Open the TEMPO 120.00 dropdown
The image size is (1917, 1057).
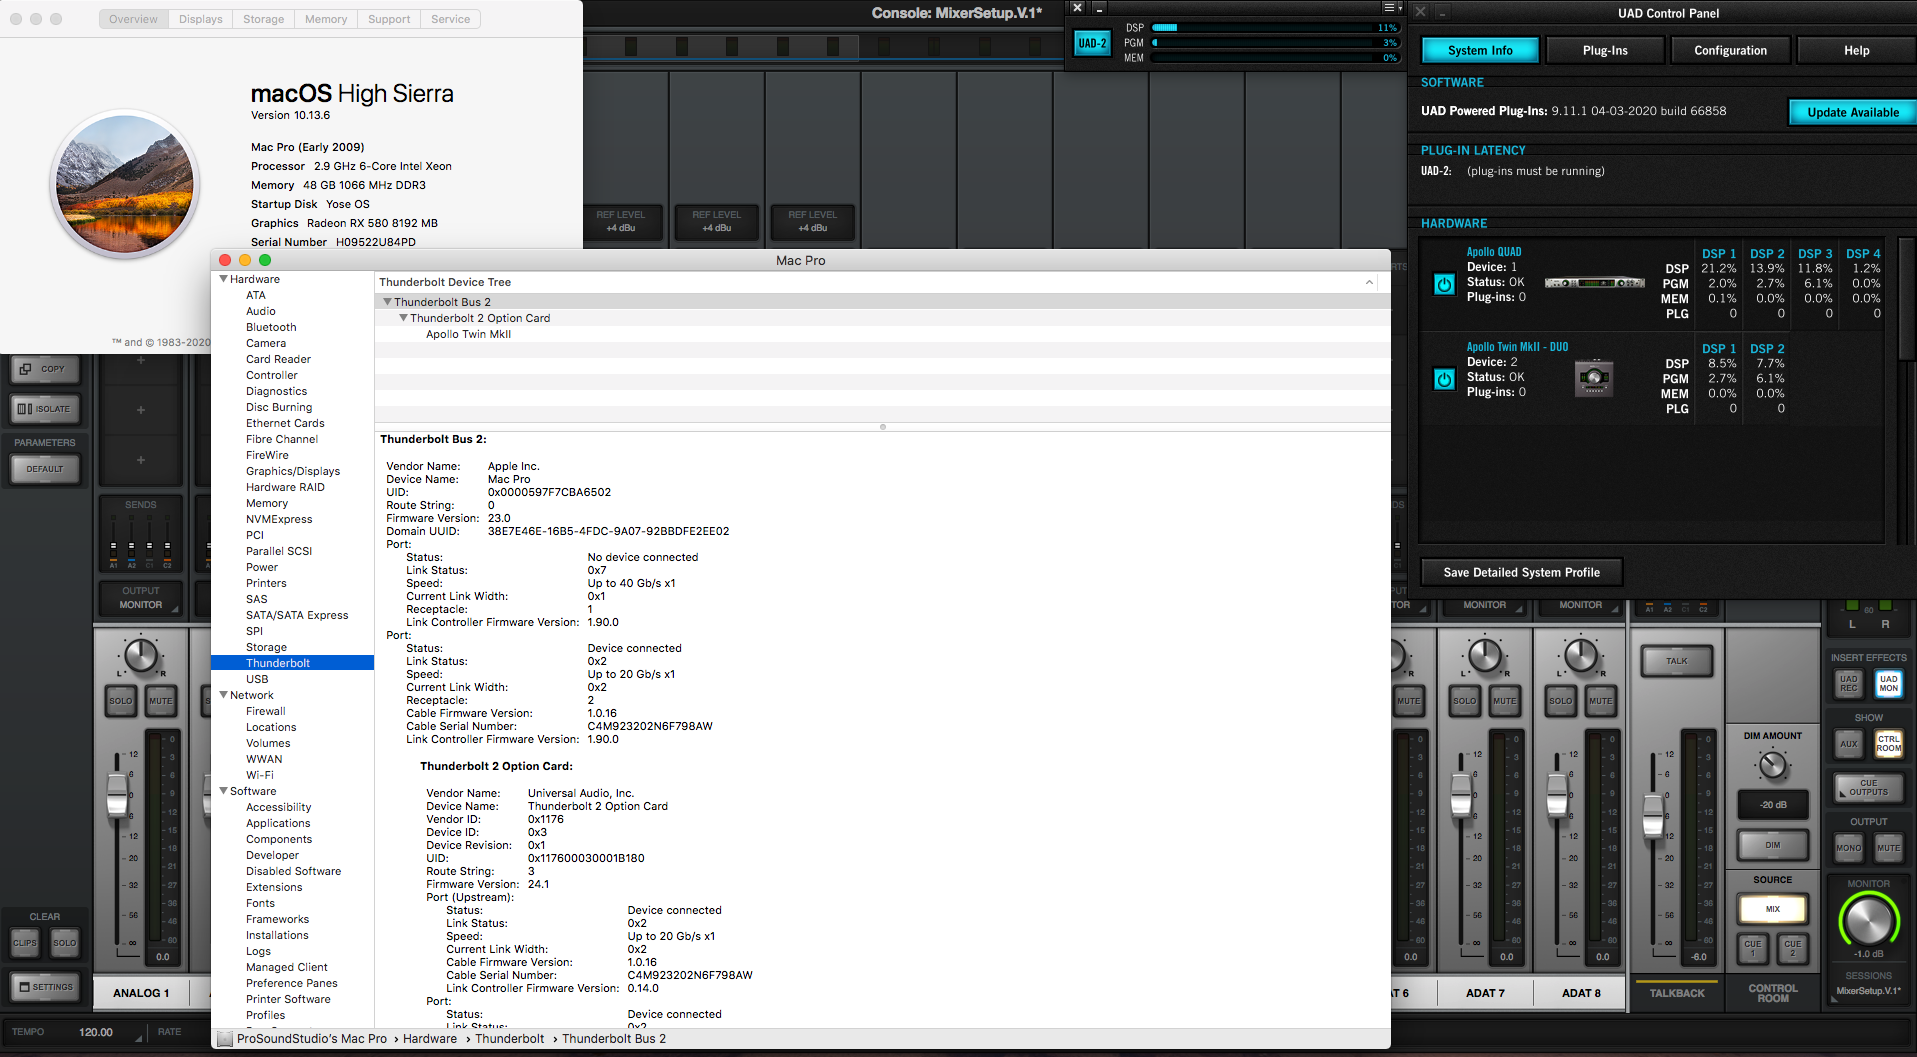(x=97, y=1033)
